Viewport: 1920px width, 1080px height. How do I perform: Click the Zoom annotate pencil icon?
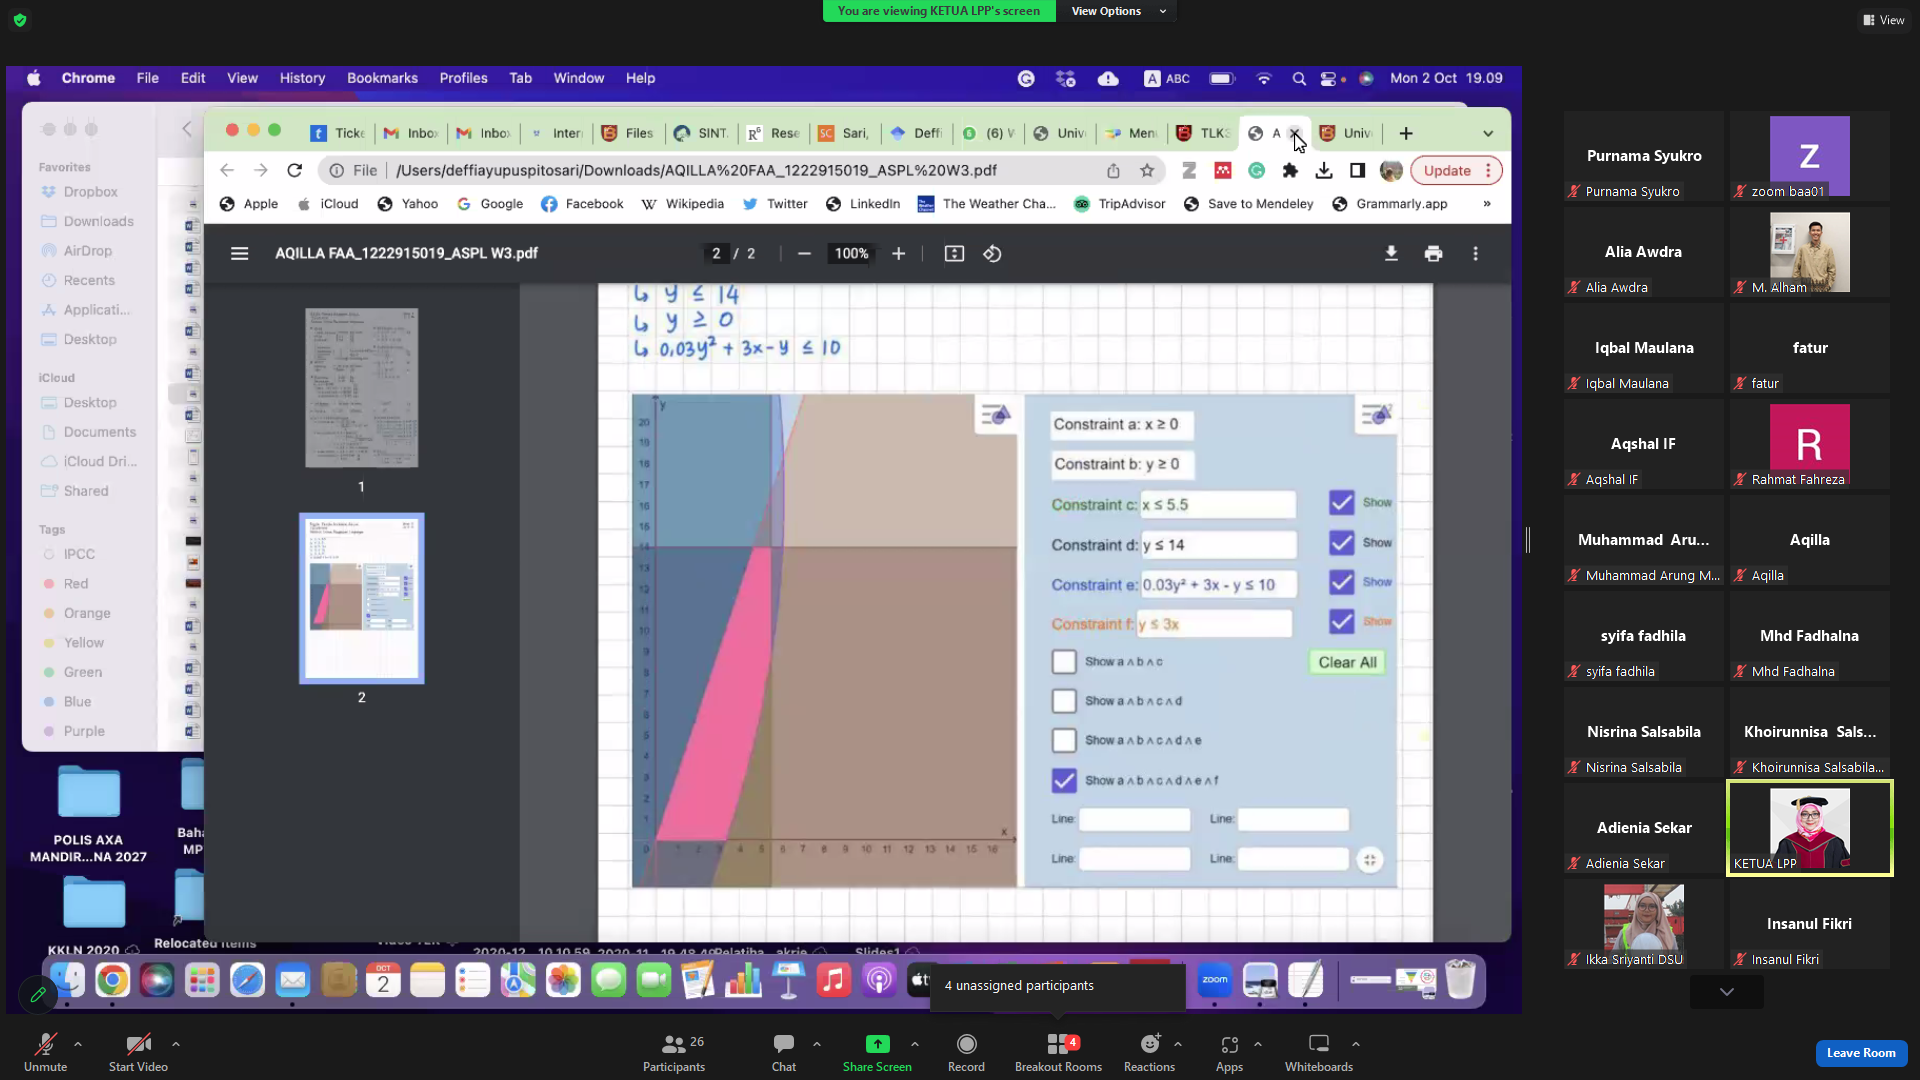click(x=38, y=994)
